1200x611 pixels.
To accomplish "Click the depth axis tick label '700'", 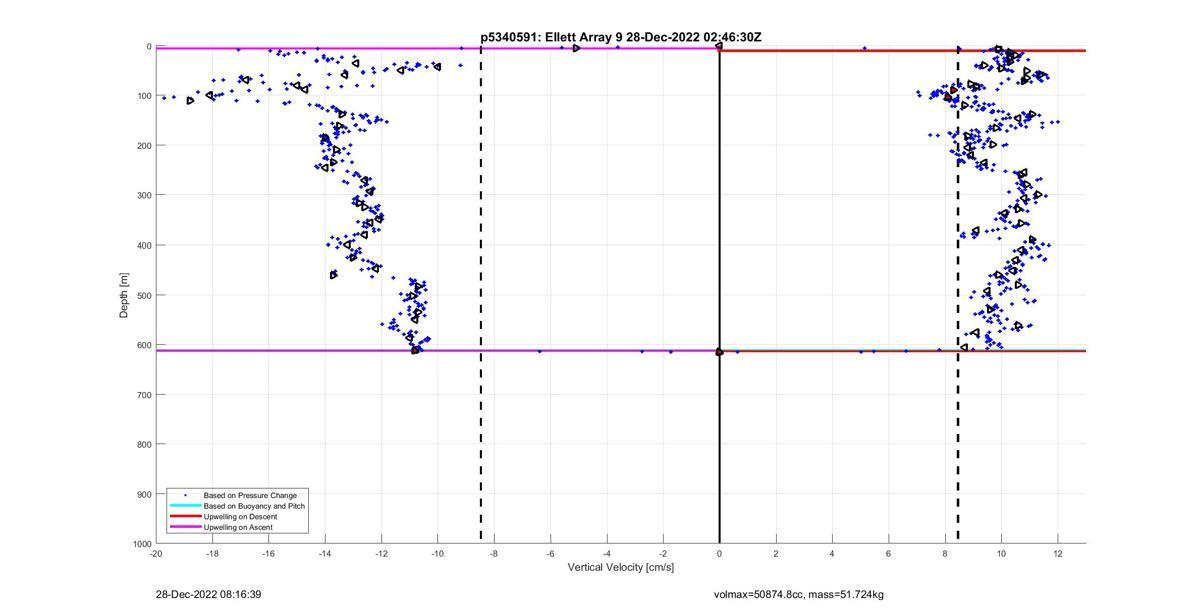I will tap(144, 395).
